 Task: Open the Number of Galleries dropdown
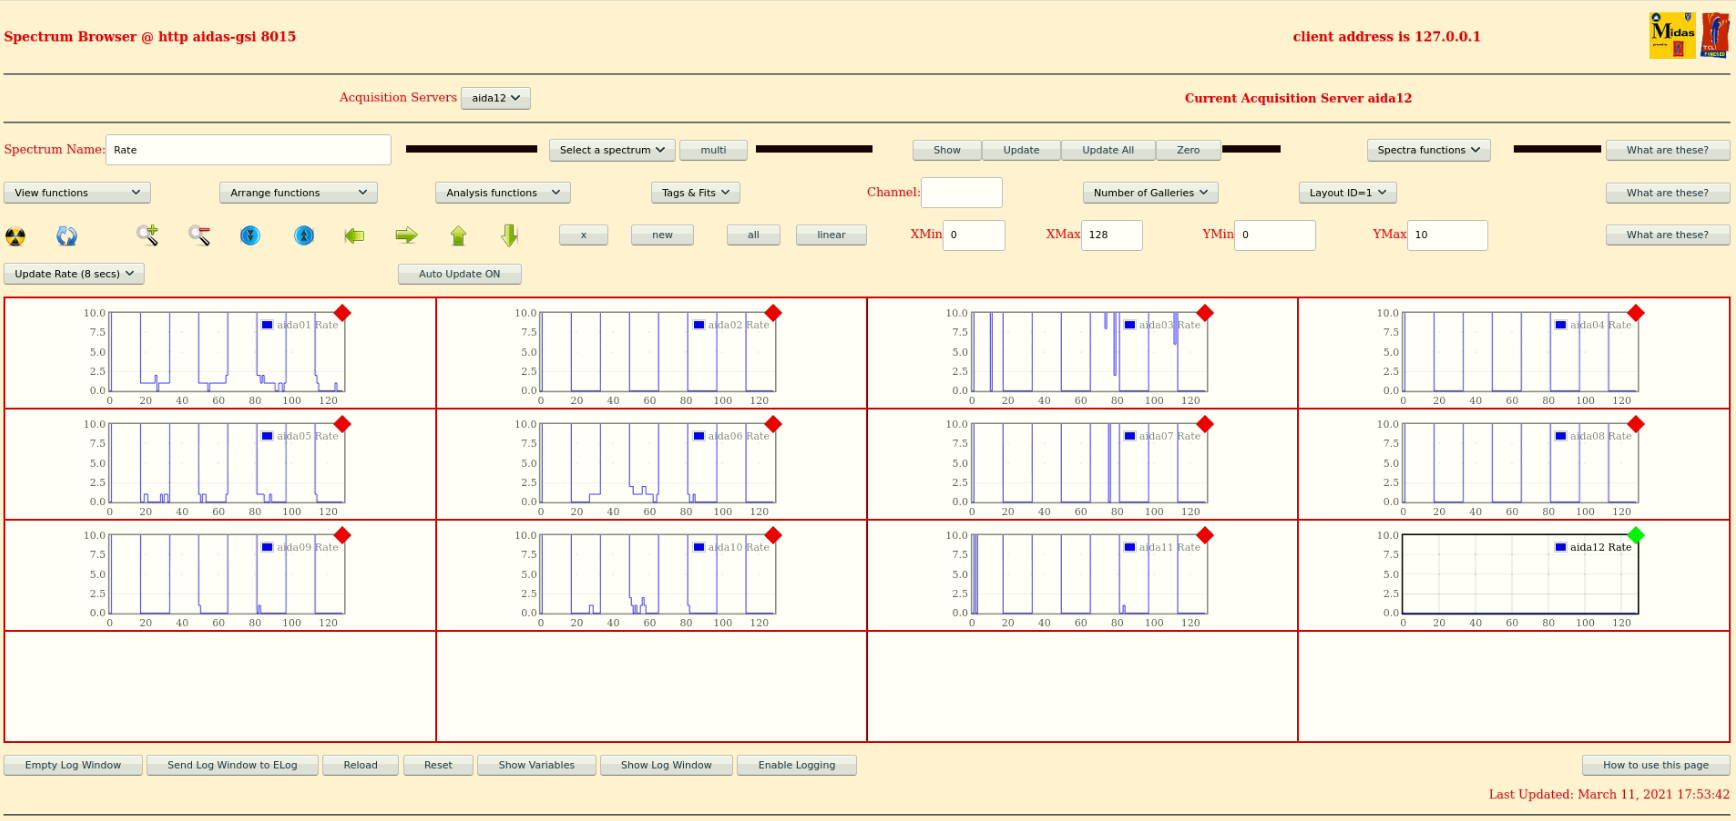[x=1149, y=193]
